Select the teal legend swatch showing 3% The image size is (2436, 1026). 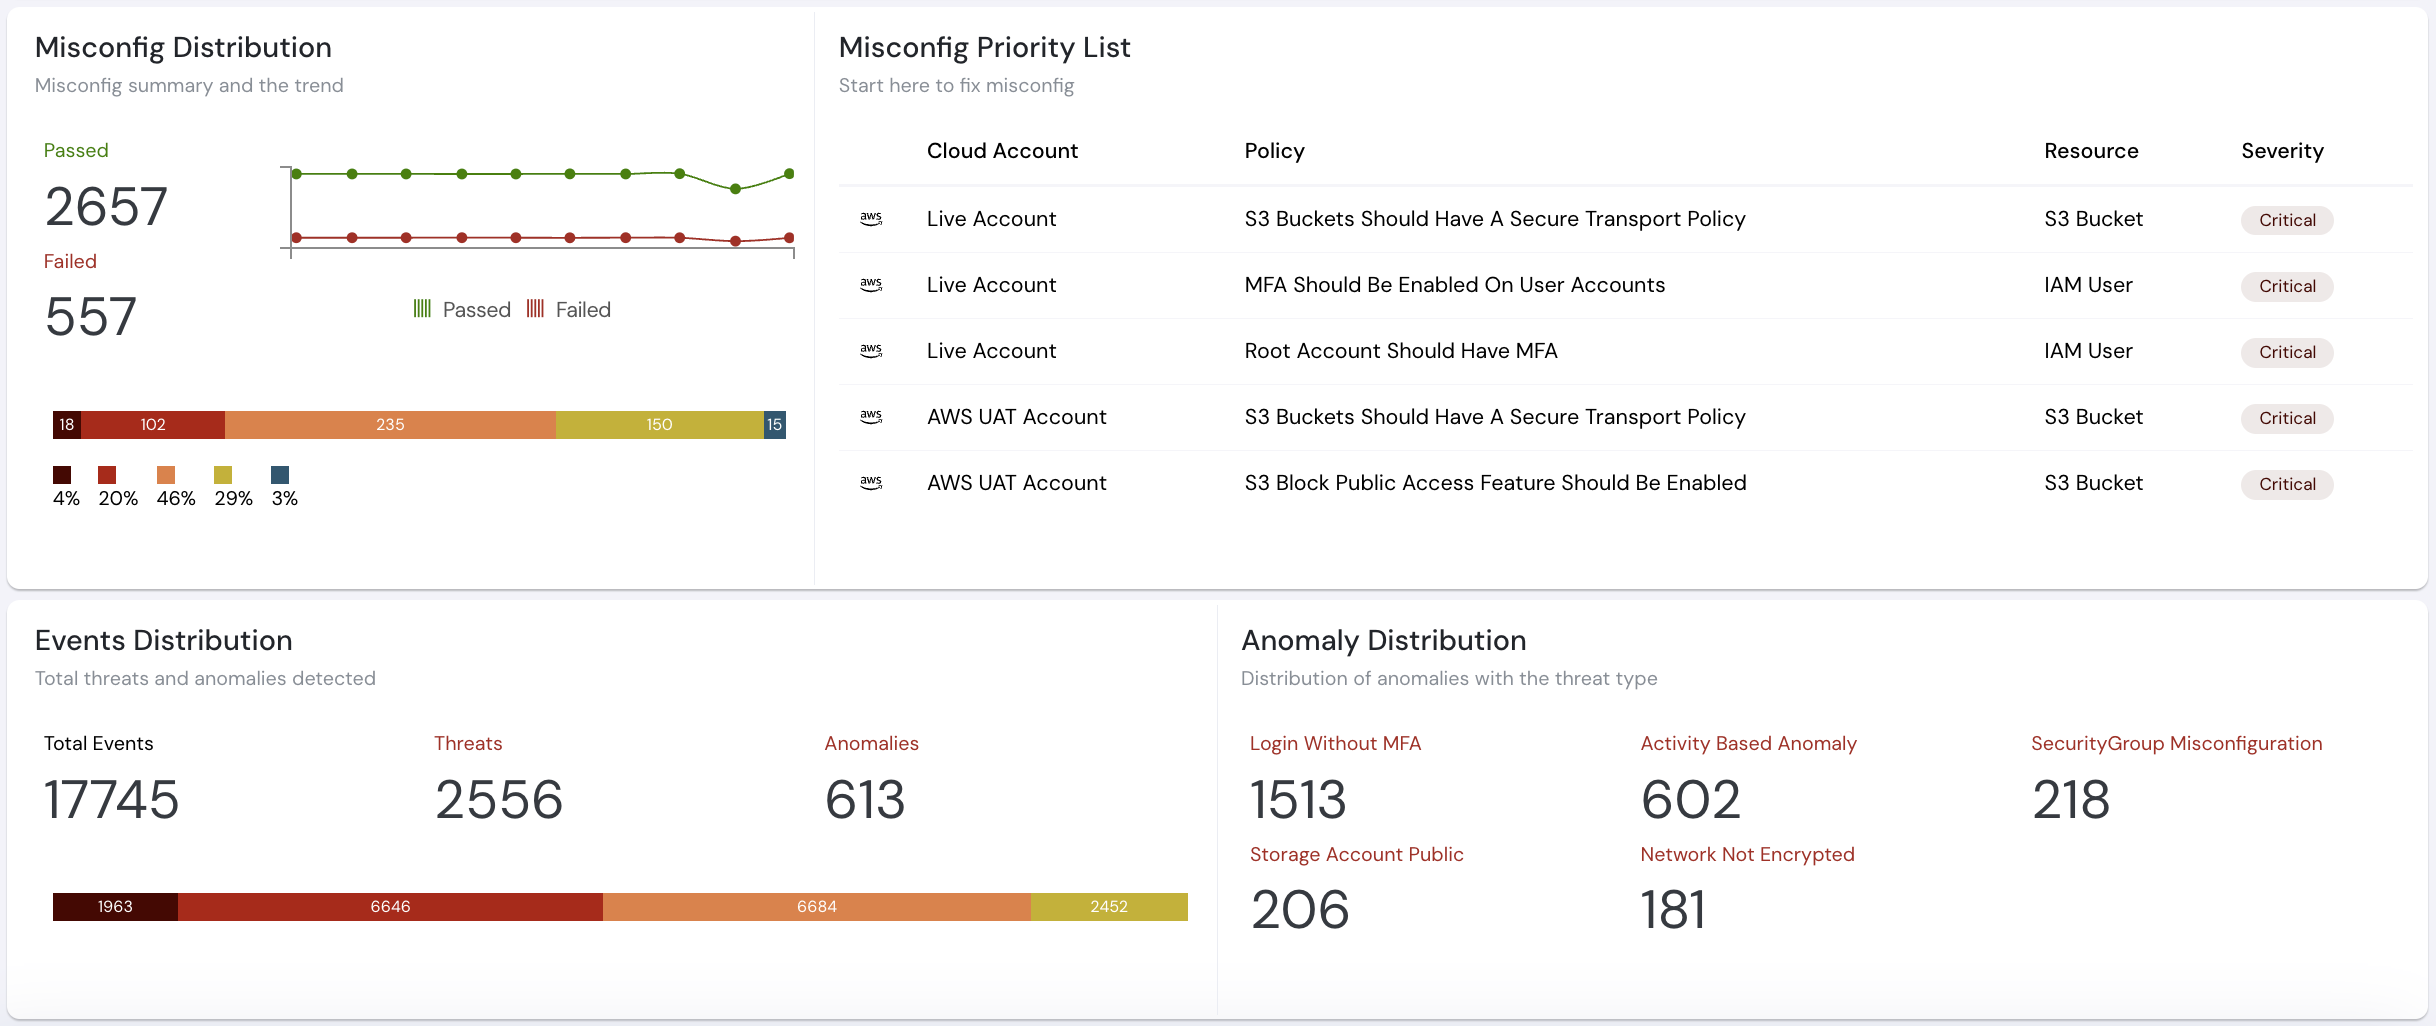click(x=281, y=474)
